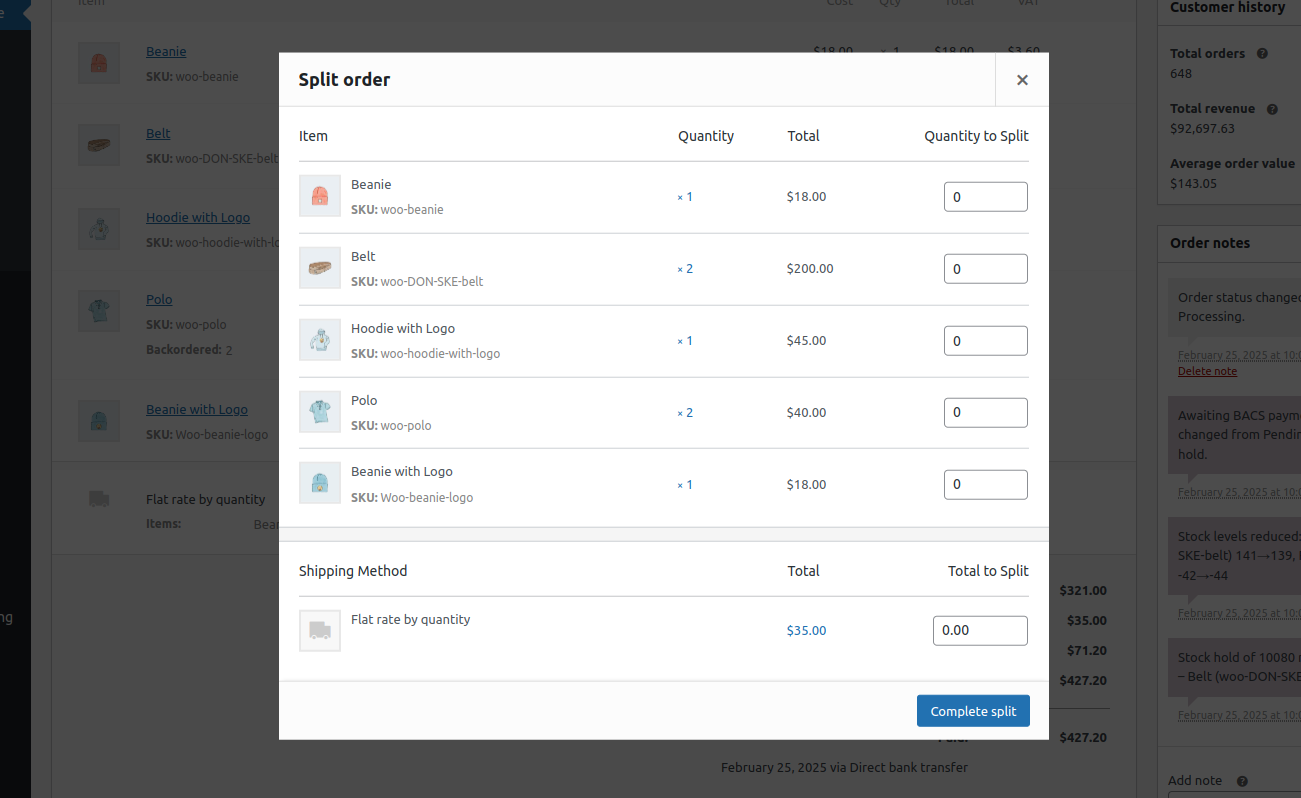
Task: Click the Belt product thumbnail in the dialog
Action: click(320, 268)
